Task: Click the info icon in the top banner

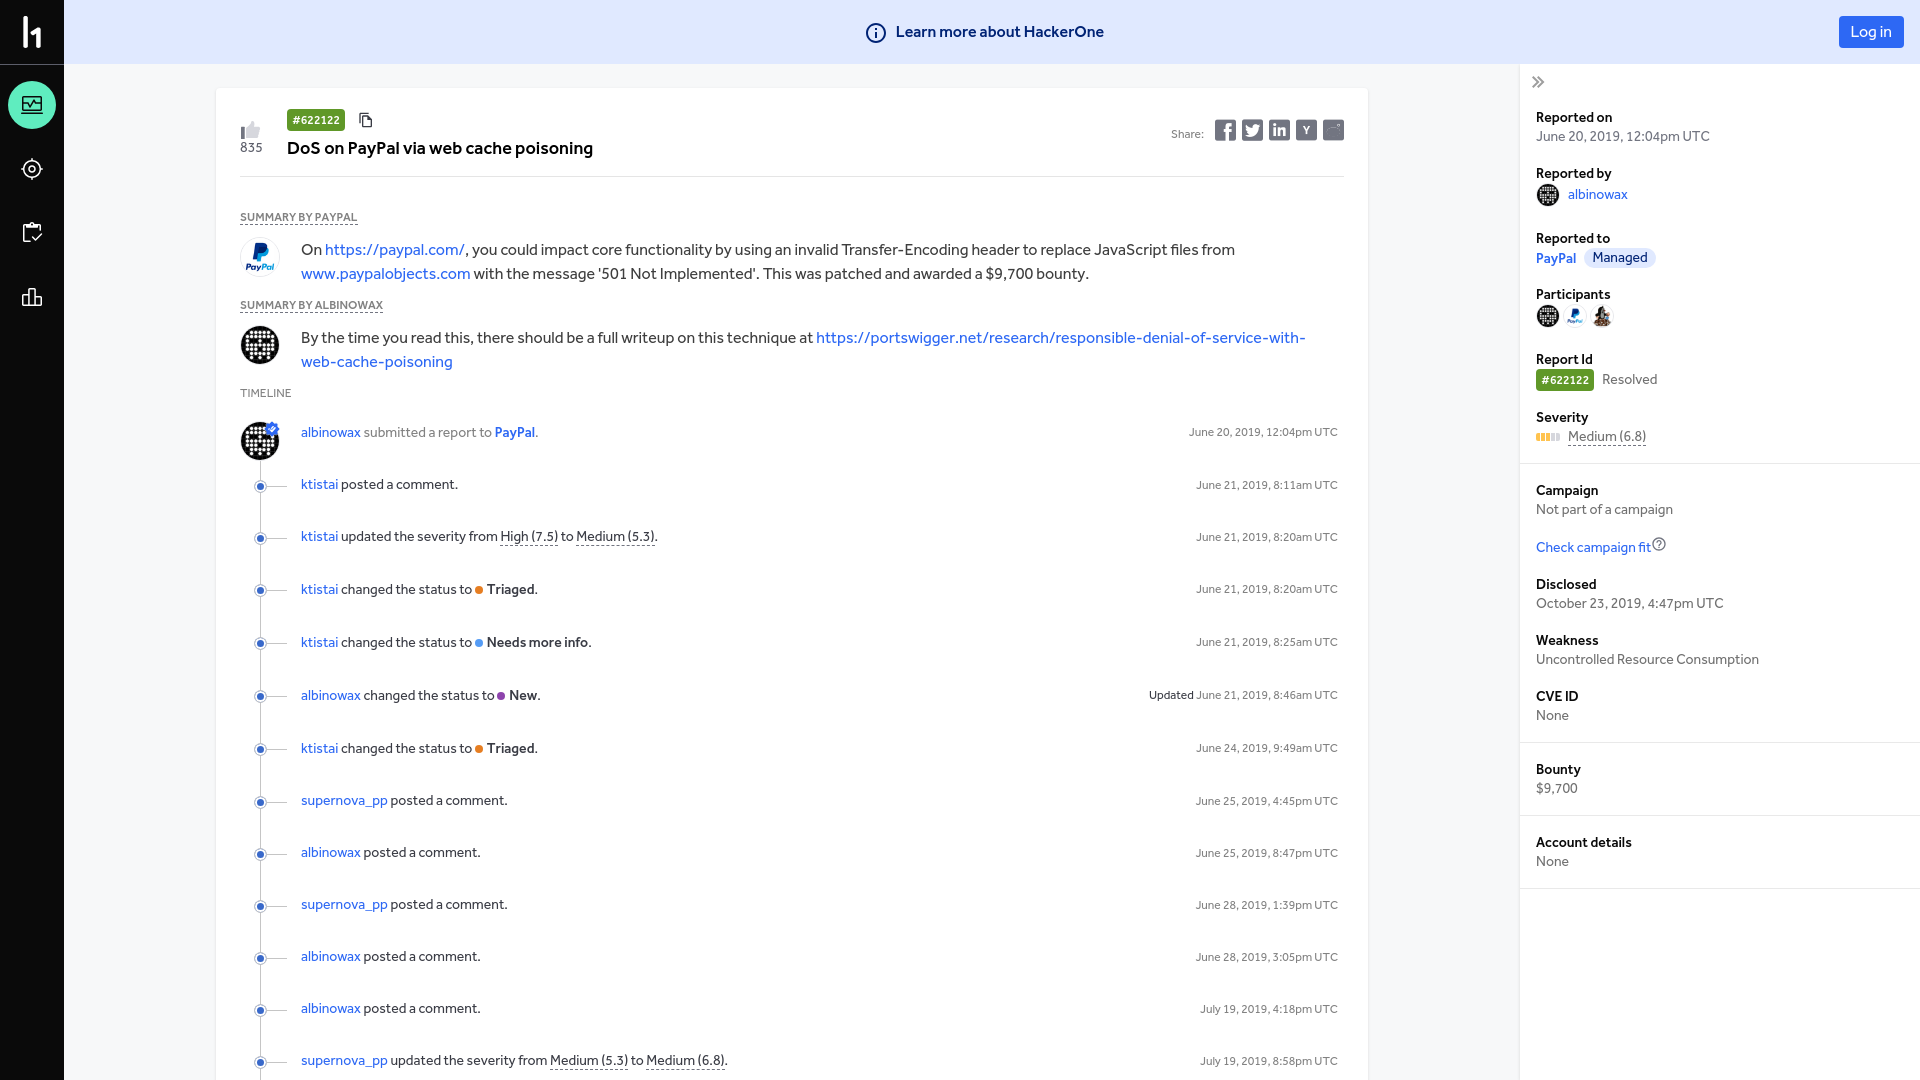Action: (876, 33)
